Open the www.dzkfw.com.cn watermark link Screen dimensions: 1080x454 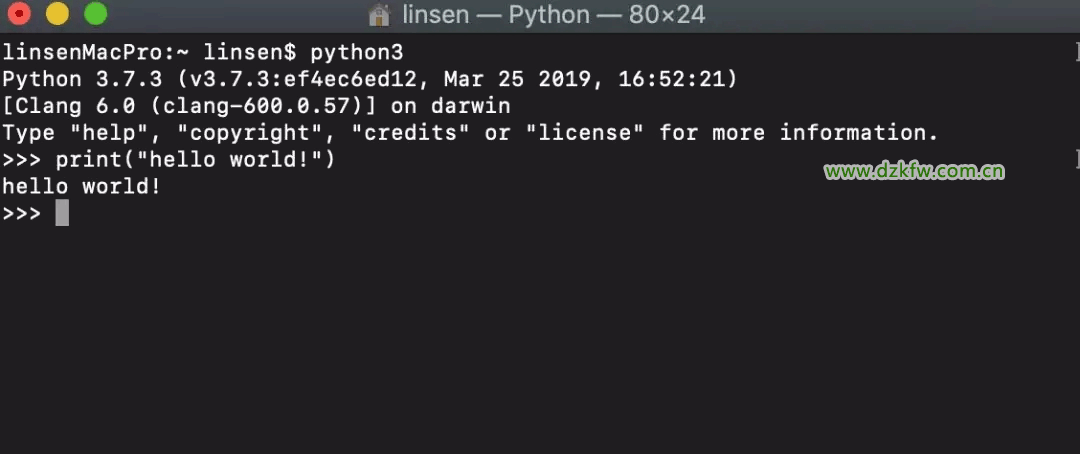pos(914,171)
